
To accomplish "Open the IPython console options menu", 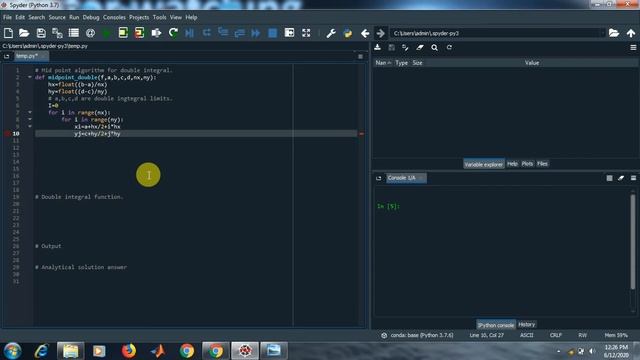I will click(x=633, y=178).
